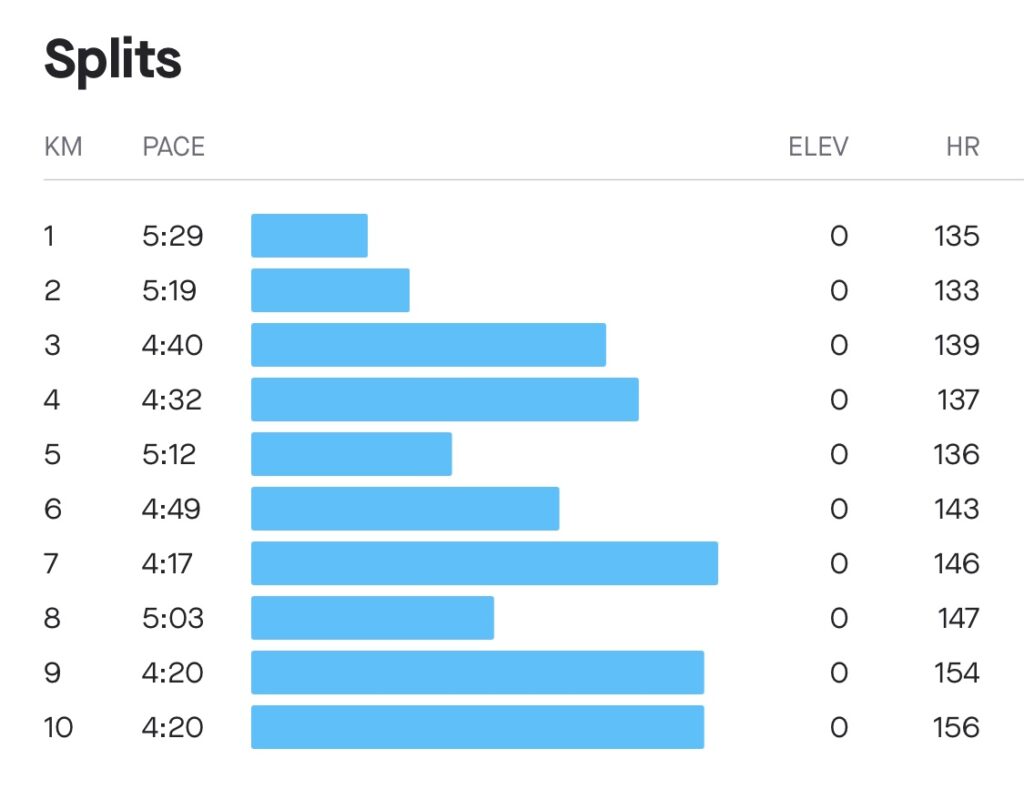This screenshot has width=1024, height=789.
Task: Select the 4:40 pace bar for kilometer 3
Action: pos(428,345)
